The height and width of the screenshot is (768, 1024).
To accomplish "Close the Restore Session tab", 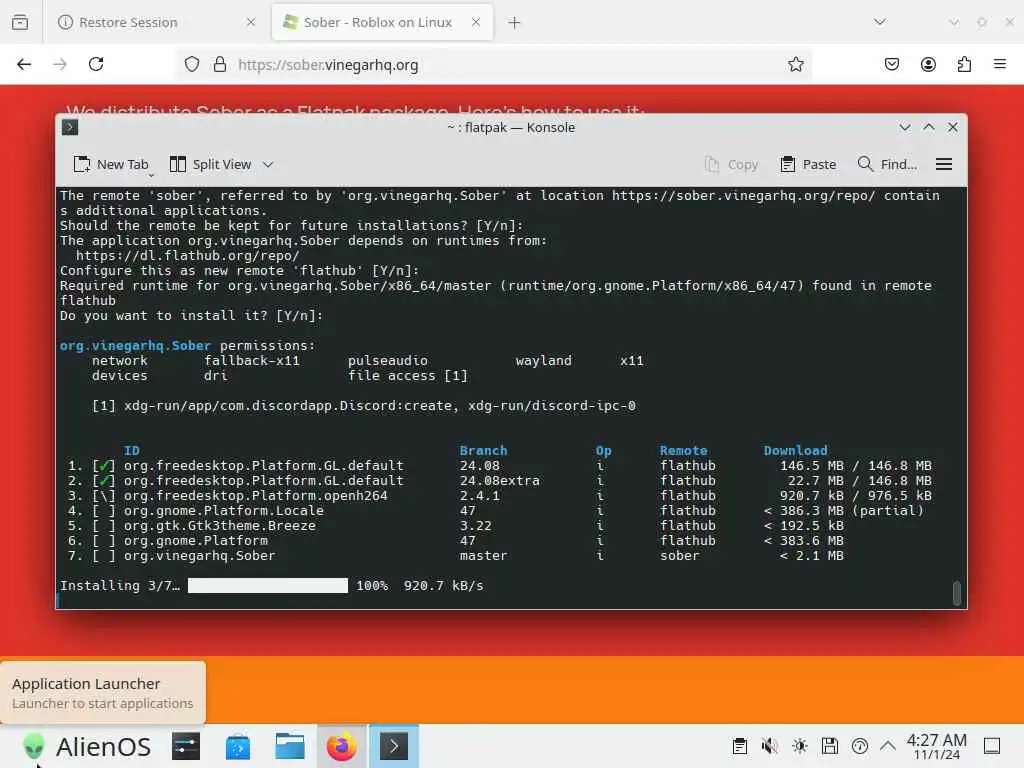I will point(251,22).
